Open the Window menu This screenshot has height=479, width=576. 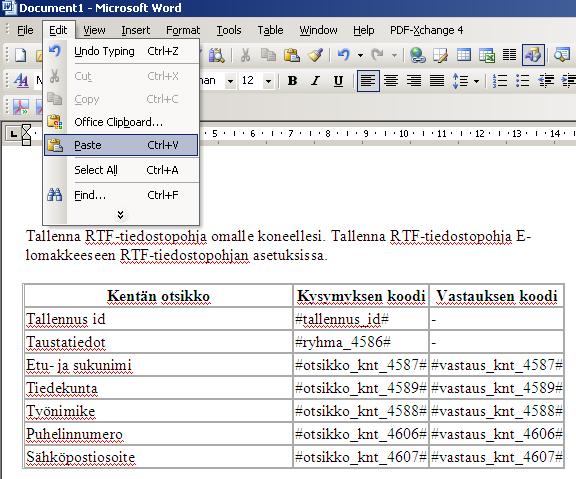click(318, 30)
